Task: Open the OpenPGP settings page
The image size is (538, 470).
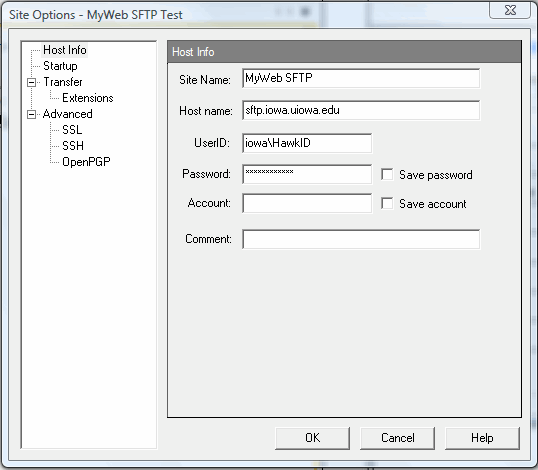Action: [86, 162]
